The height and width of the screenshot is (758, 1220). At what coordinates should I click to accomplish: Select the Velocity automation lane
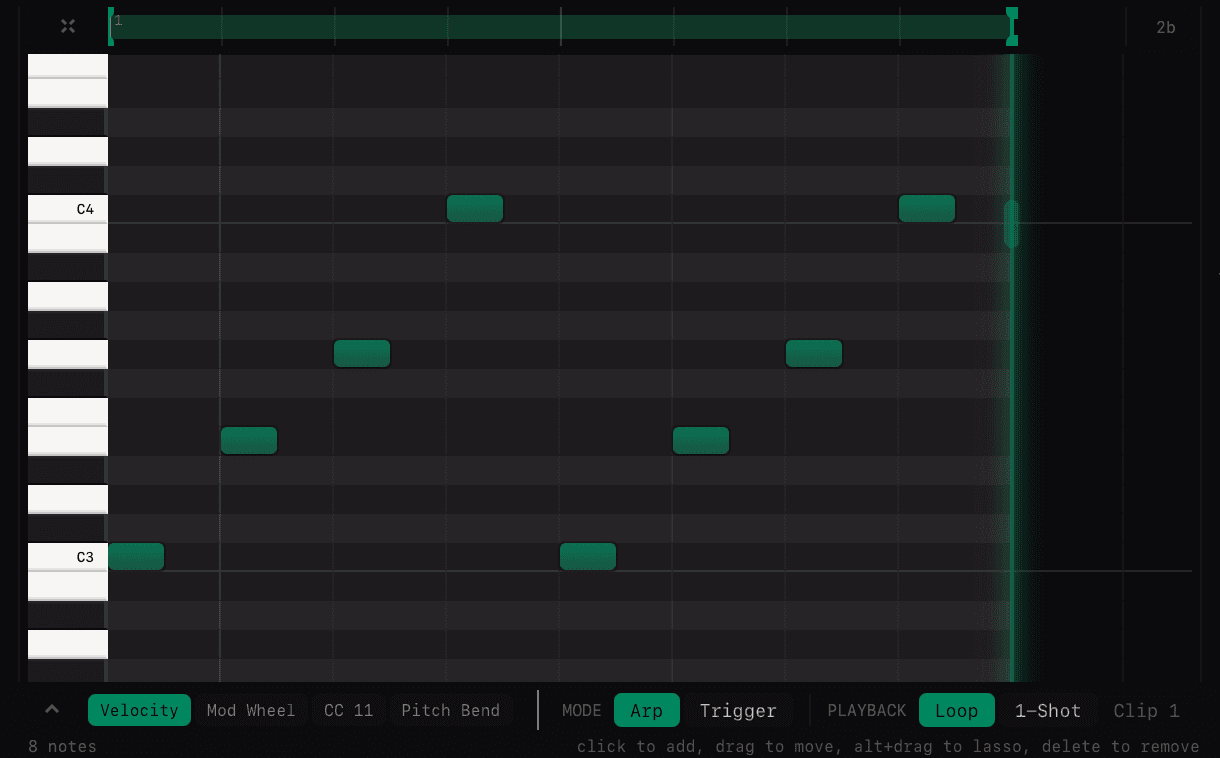(139, 710)
